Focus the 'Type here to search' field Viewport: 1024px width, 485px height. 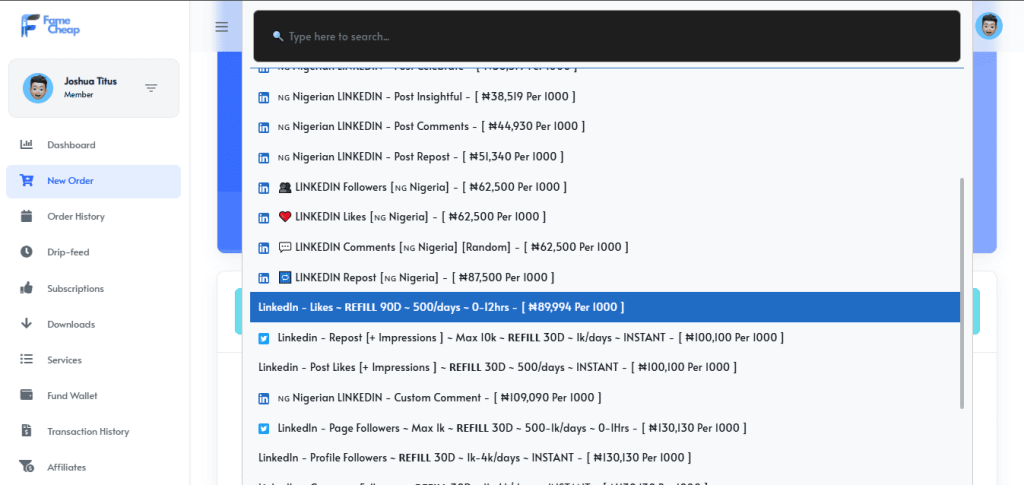point(607,37)
